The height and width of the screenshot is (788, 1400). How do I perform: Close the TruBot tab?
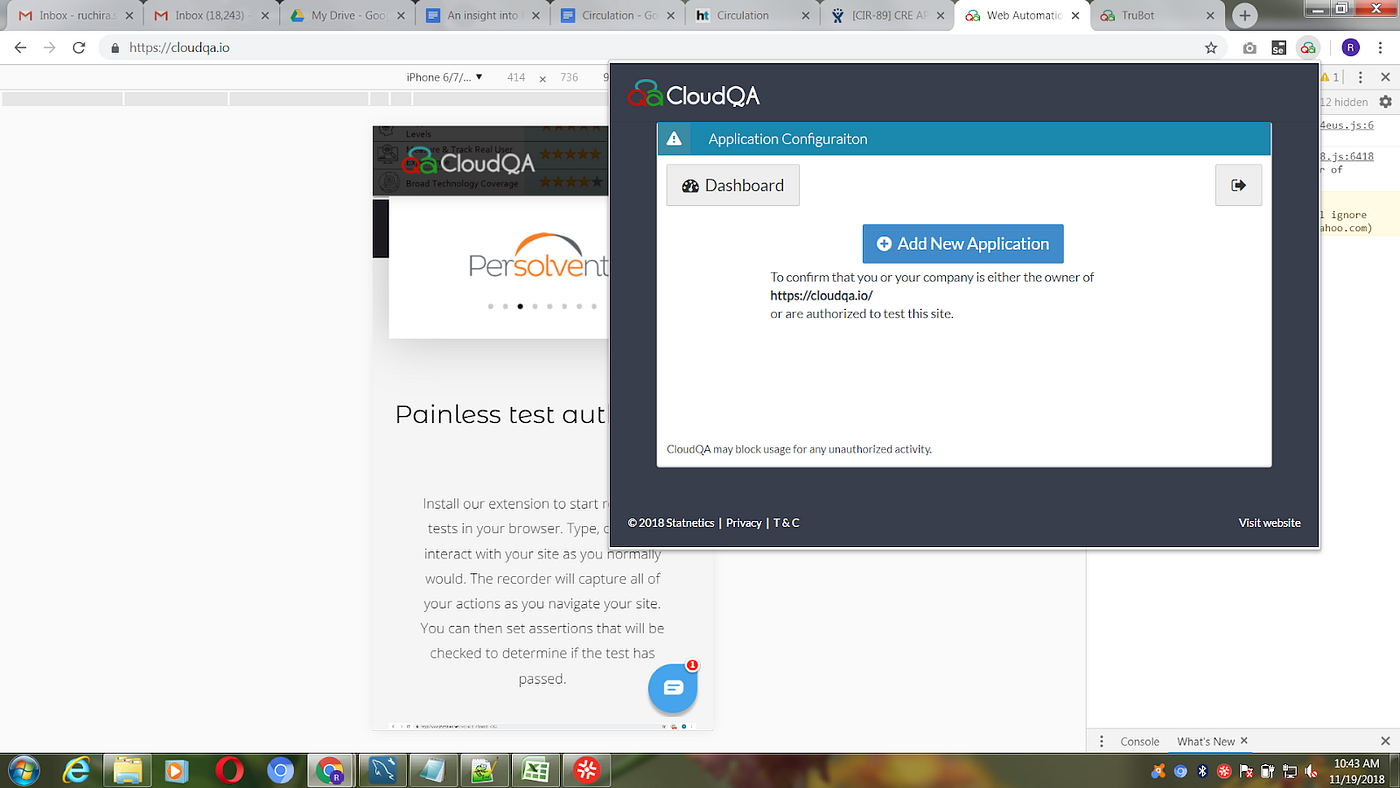click(x=1208, y=16)
